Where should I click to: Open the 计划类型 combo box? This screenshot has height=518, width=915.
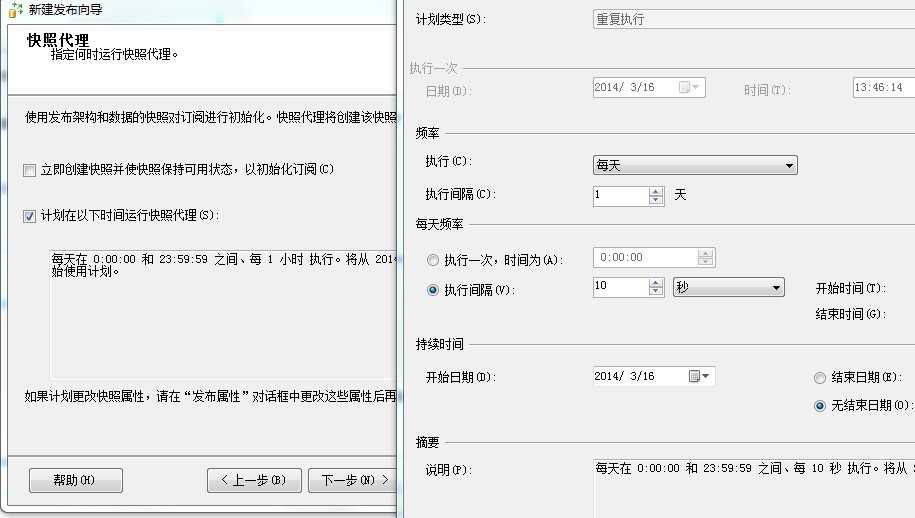(754, 19)
